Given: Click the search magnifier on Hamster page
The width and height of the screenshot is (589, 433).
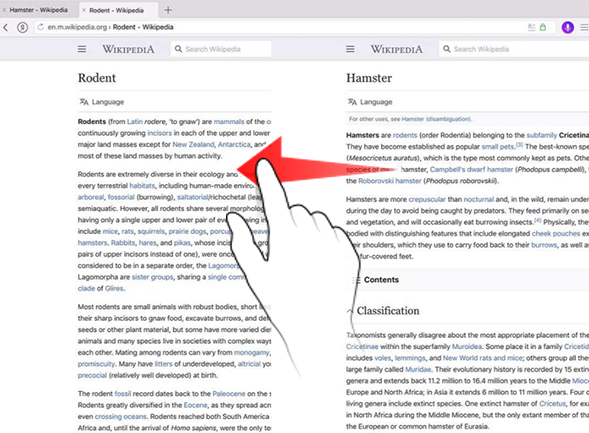Looking at the screenshot, I should [x=447, y=49].
